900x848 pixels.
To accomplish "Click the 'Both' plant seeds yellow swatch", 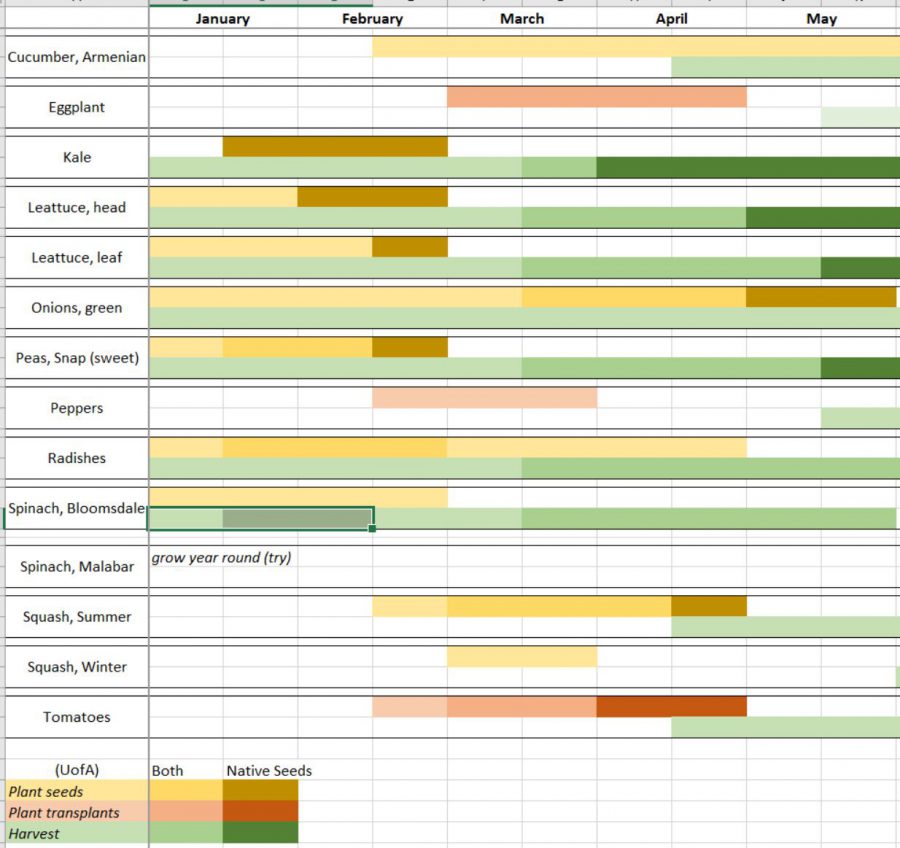I will [186, 791].
